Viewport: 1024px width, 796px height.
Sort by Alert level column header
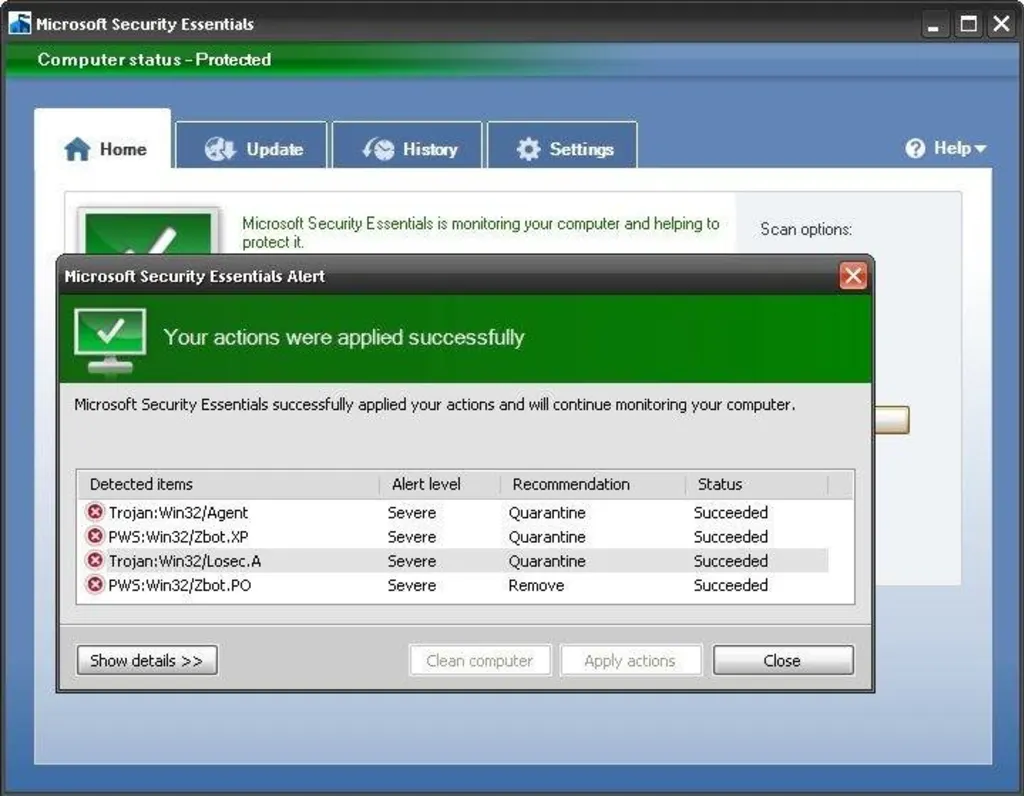point(440,485)
